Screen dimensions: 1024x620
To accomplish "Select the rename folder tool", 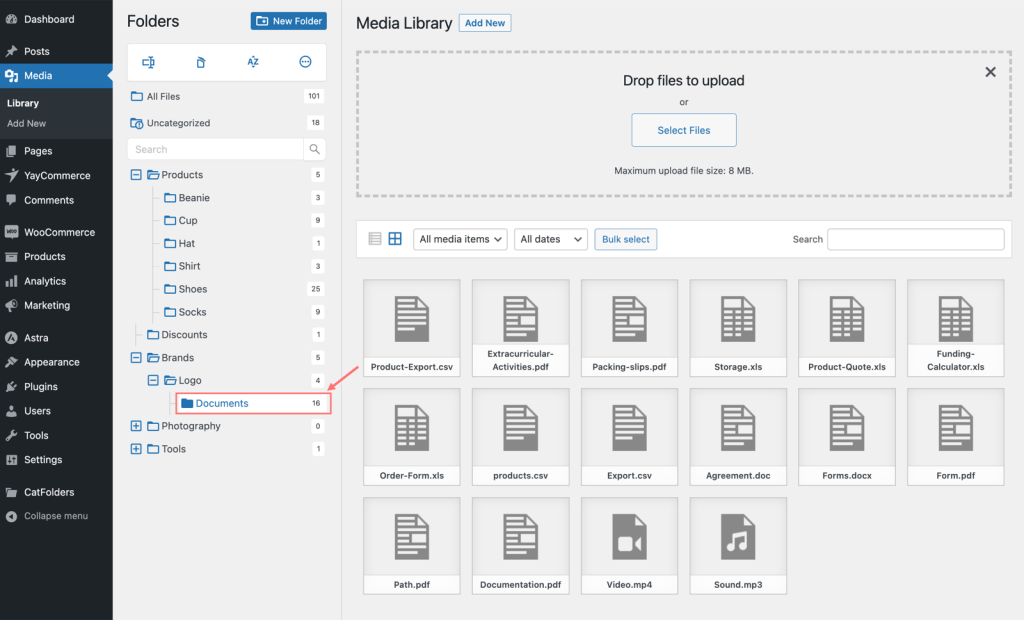I will point(149,61).
